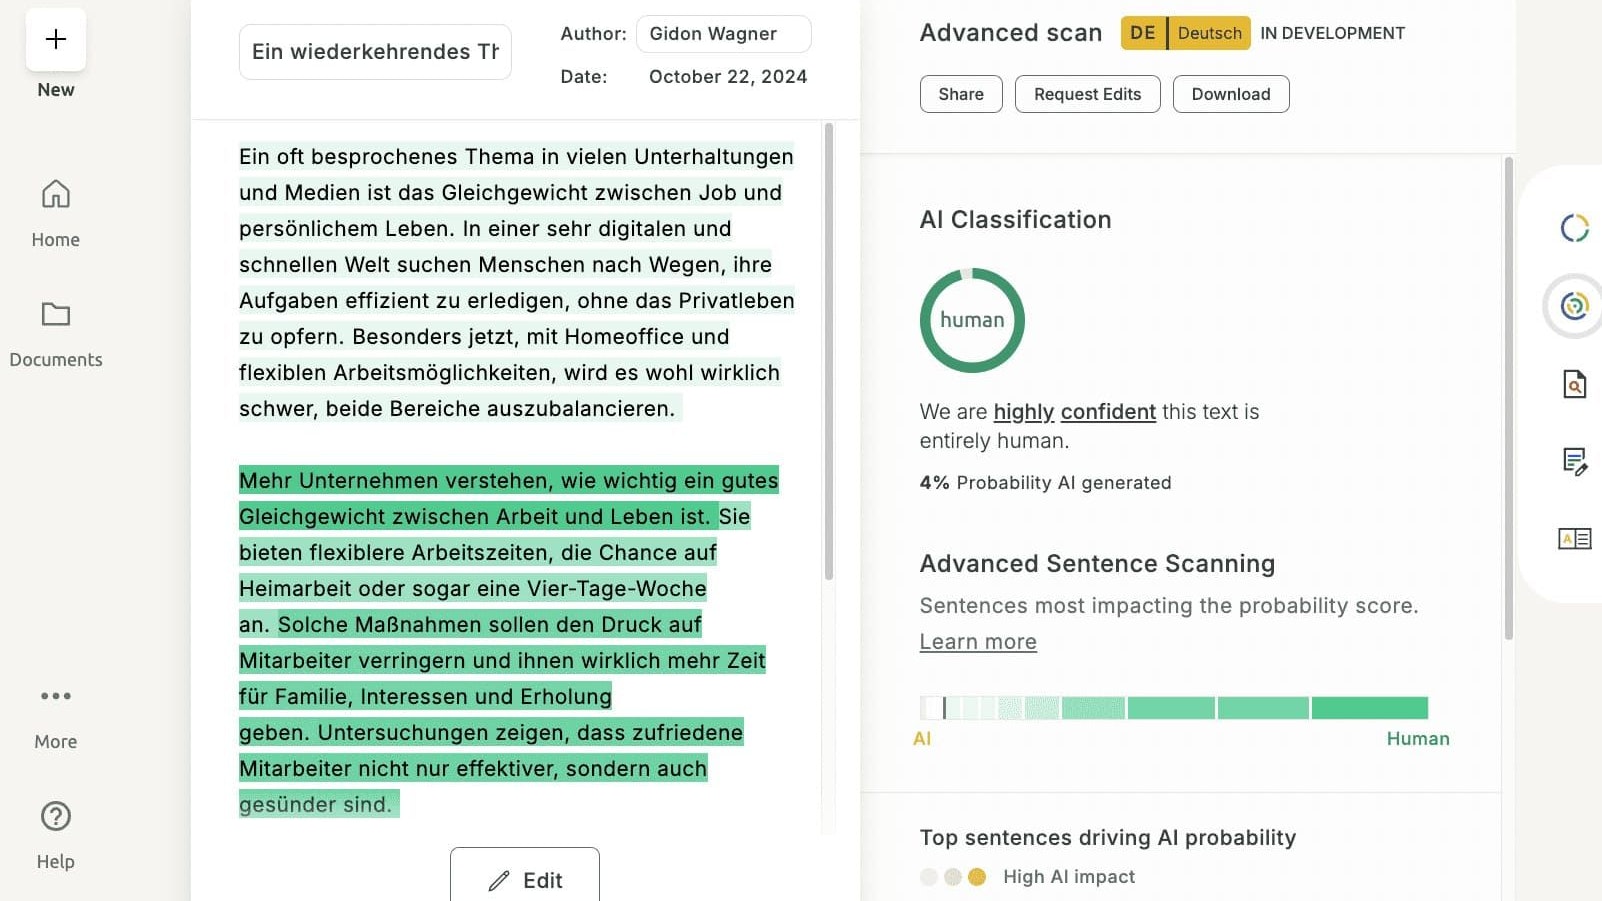Click the AI-to-Human sentence gradient bar

(x=1174, y=708)
